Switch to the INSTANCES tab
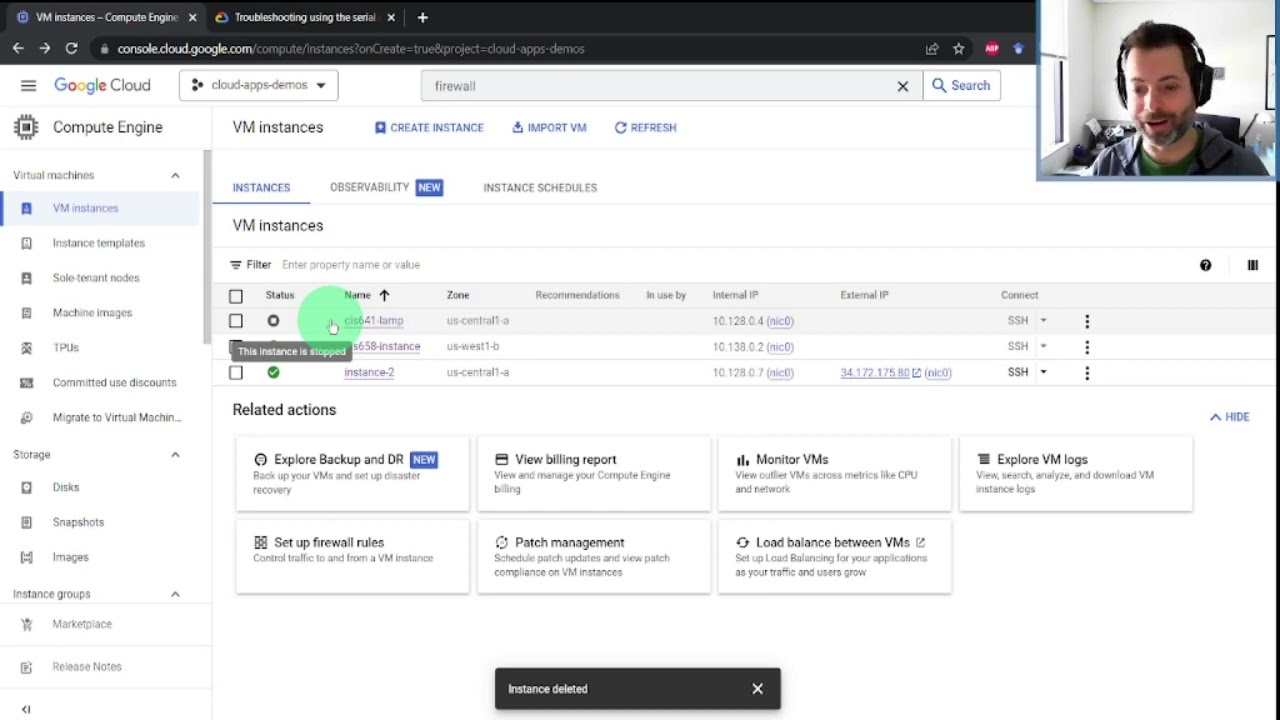 [x=261, y=188]
